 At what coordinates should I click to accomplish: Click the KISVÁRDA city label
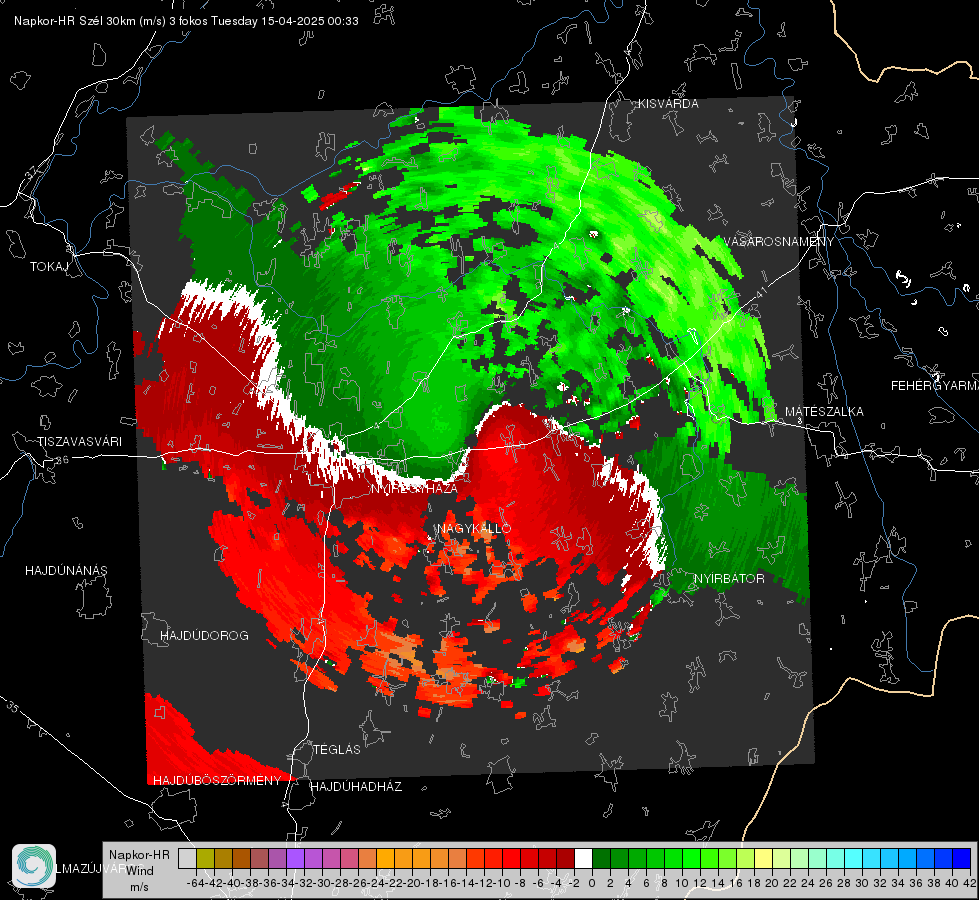pyautogui.click(x=668, y=104)
